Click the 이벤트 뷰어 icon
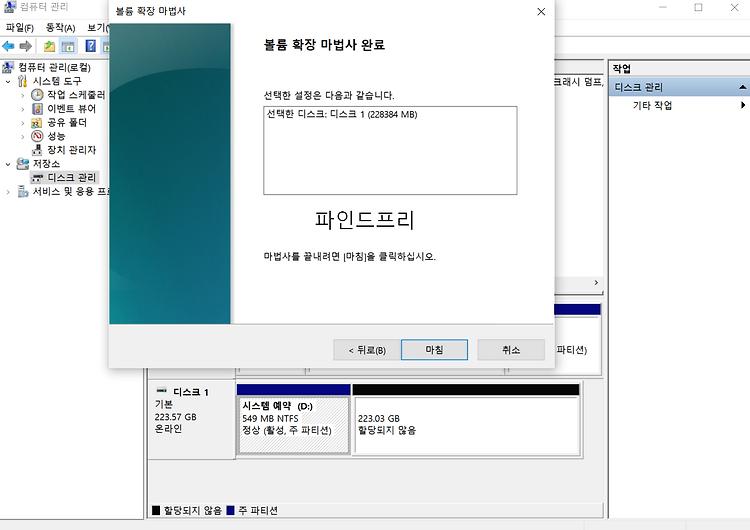The width and height of the screenshot is (750, 530). point(37,109)
